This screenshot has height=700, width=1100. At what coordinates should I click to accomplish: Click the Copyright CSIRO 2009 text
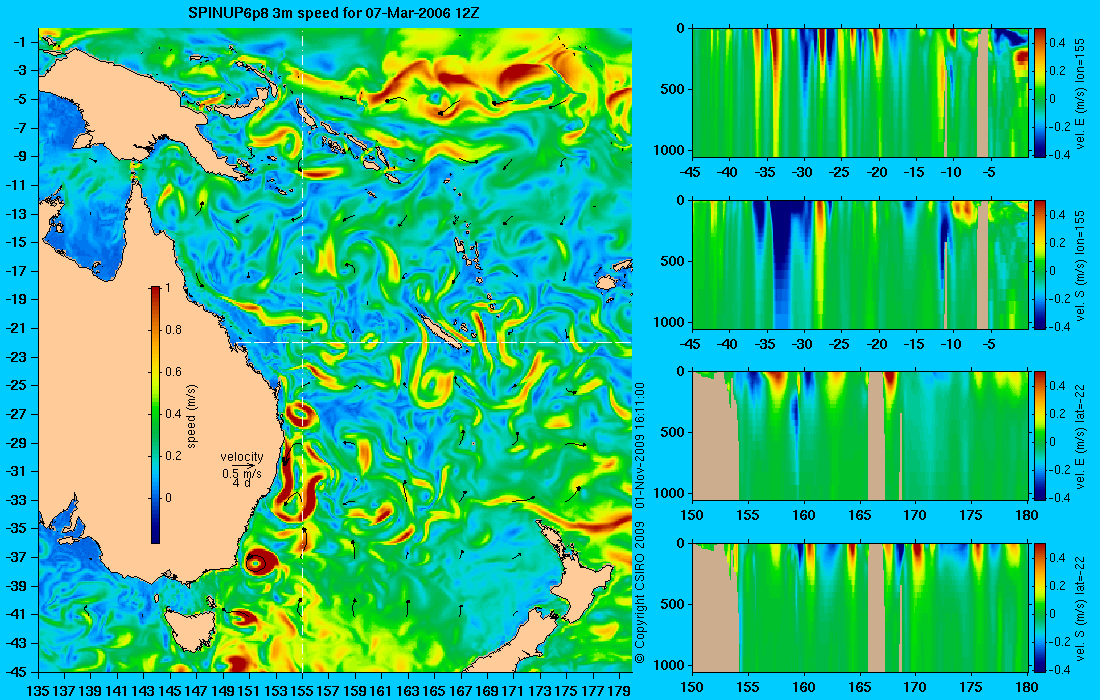(x=639, y=593)
